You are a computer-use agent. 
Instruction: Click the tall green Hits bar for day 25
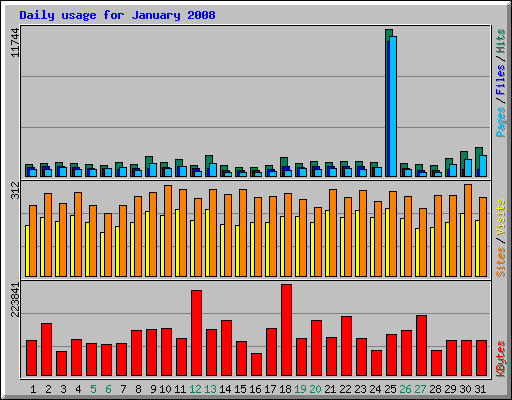(x=387, y=103)
